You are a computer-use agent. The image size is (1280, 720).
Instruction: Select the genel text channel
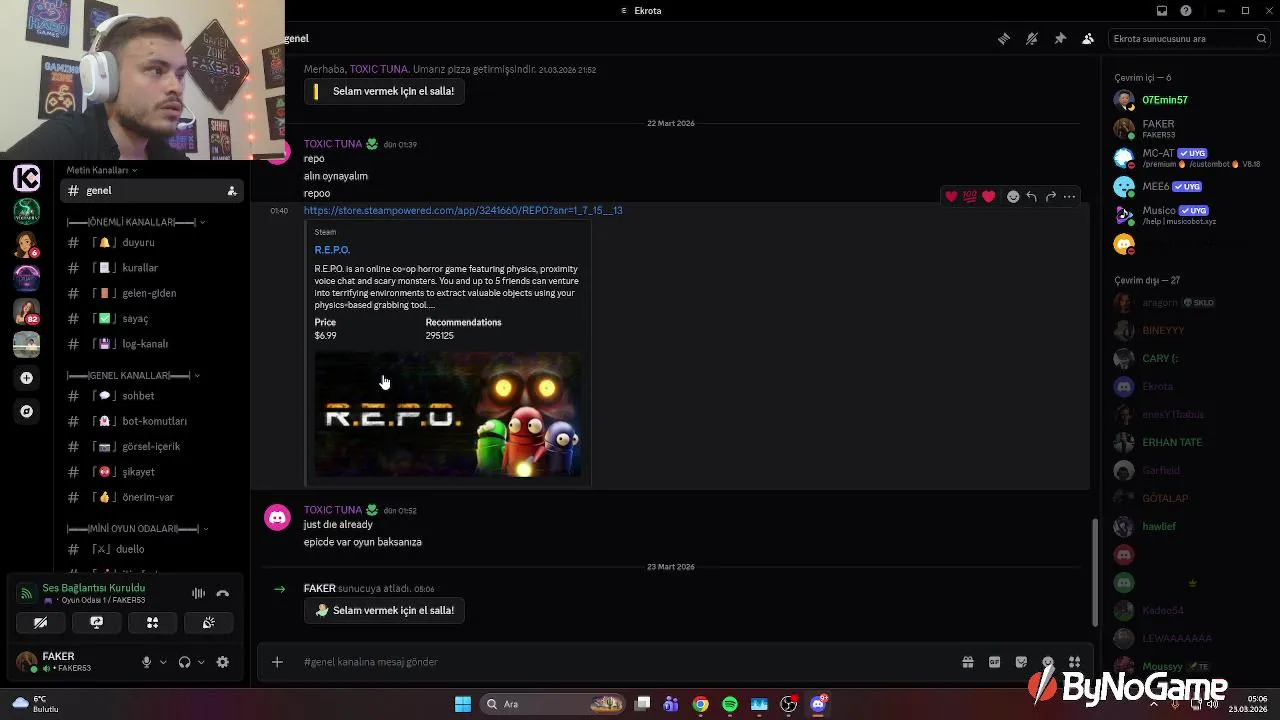click(152, 191)
